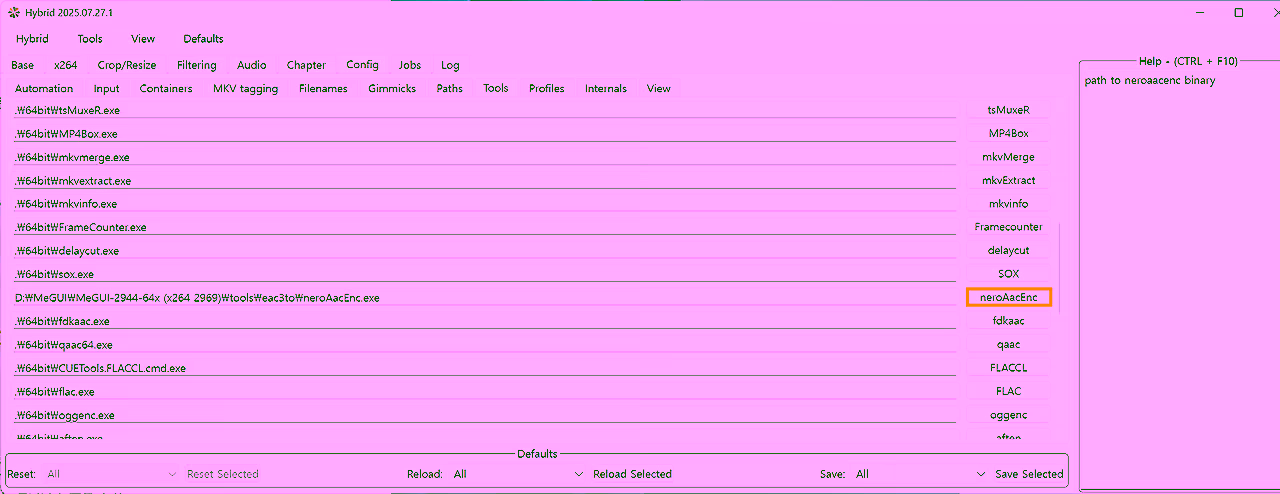The image size is (1280, 494).
Task: Switch to the Jobs tab
Action: pos(410,65)
